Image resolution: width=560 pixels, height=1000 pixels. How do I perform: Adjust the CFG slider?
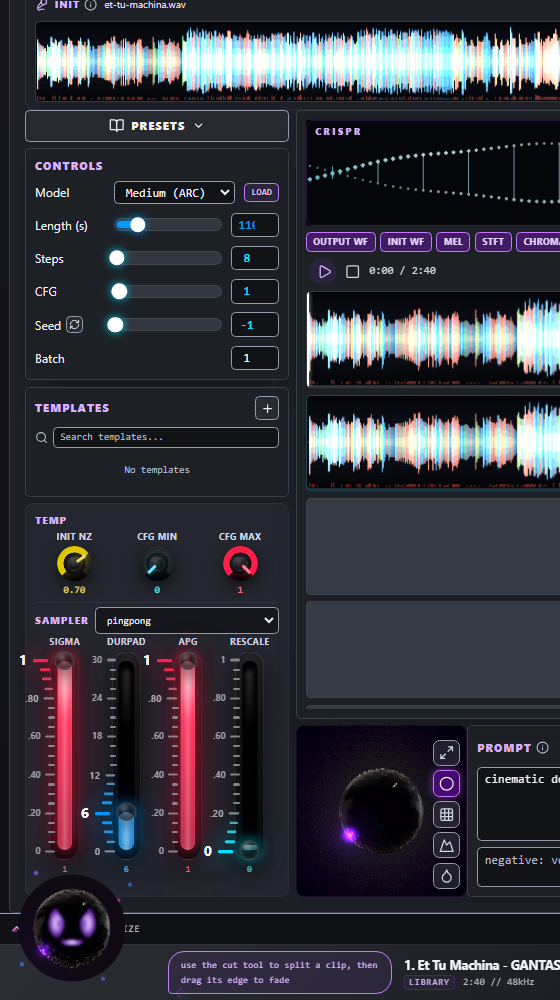click(x=168, y=291)
